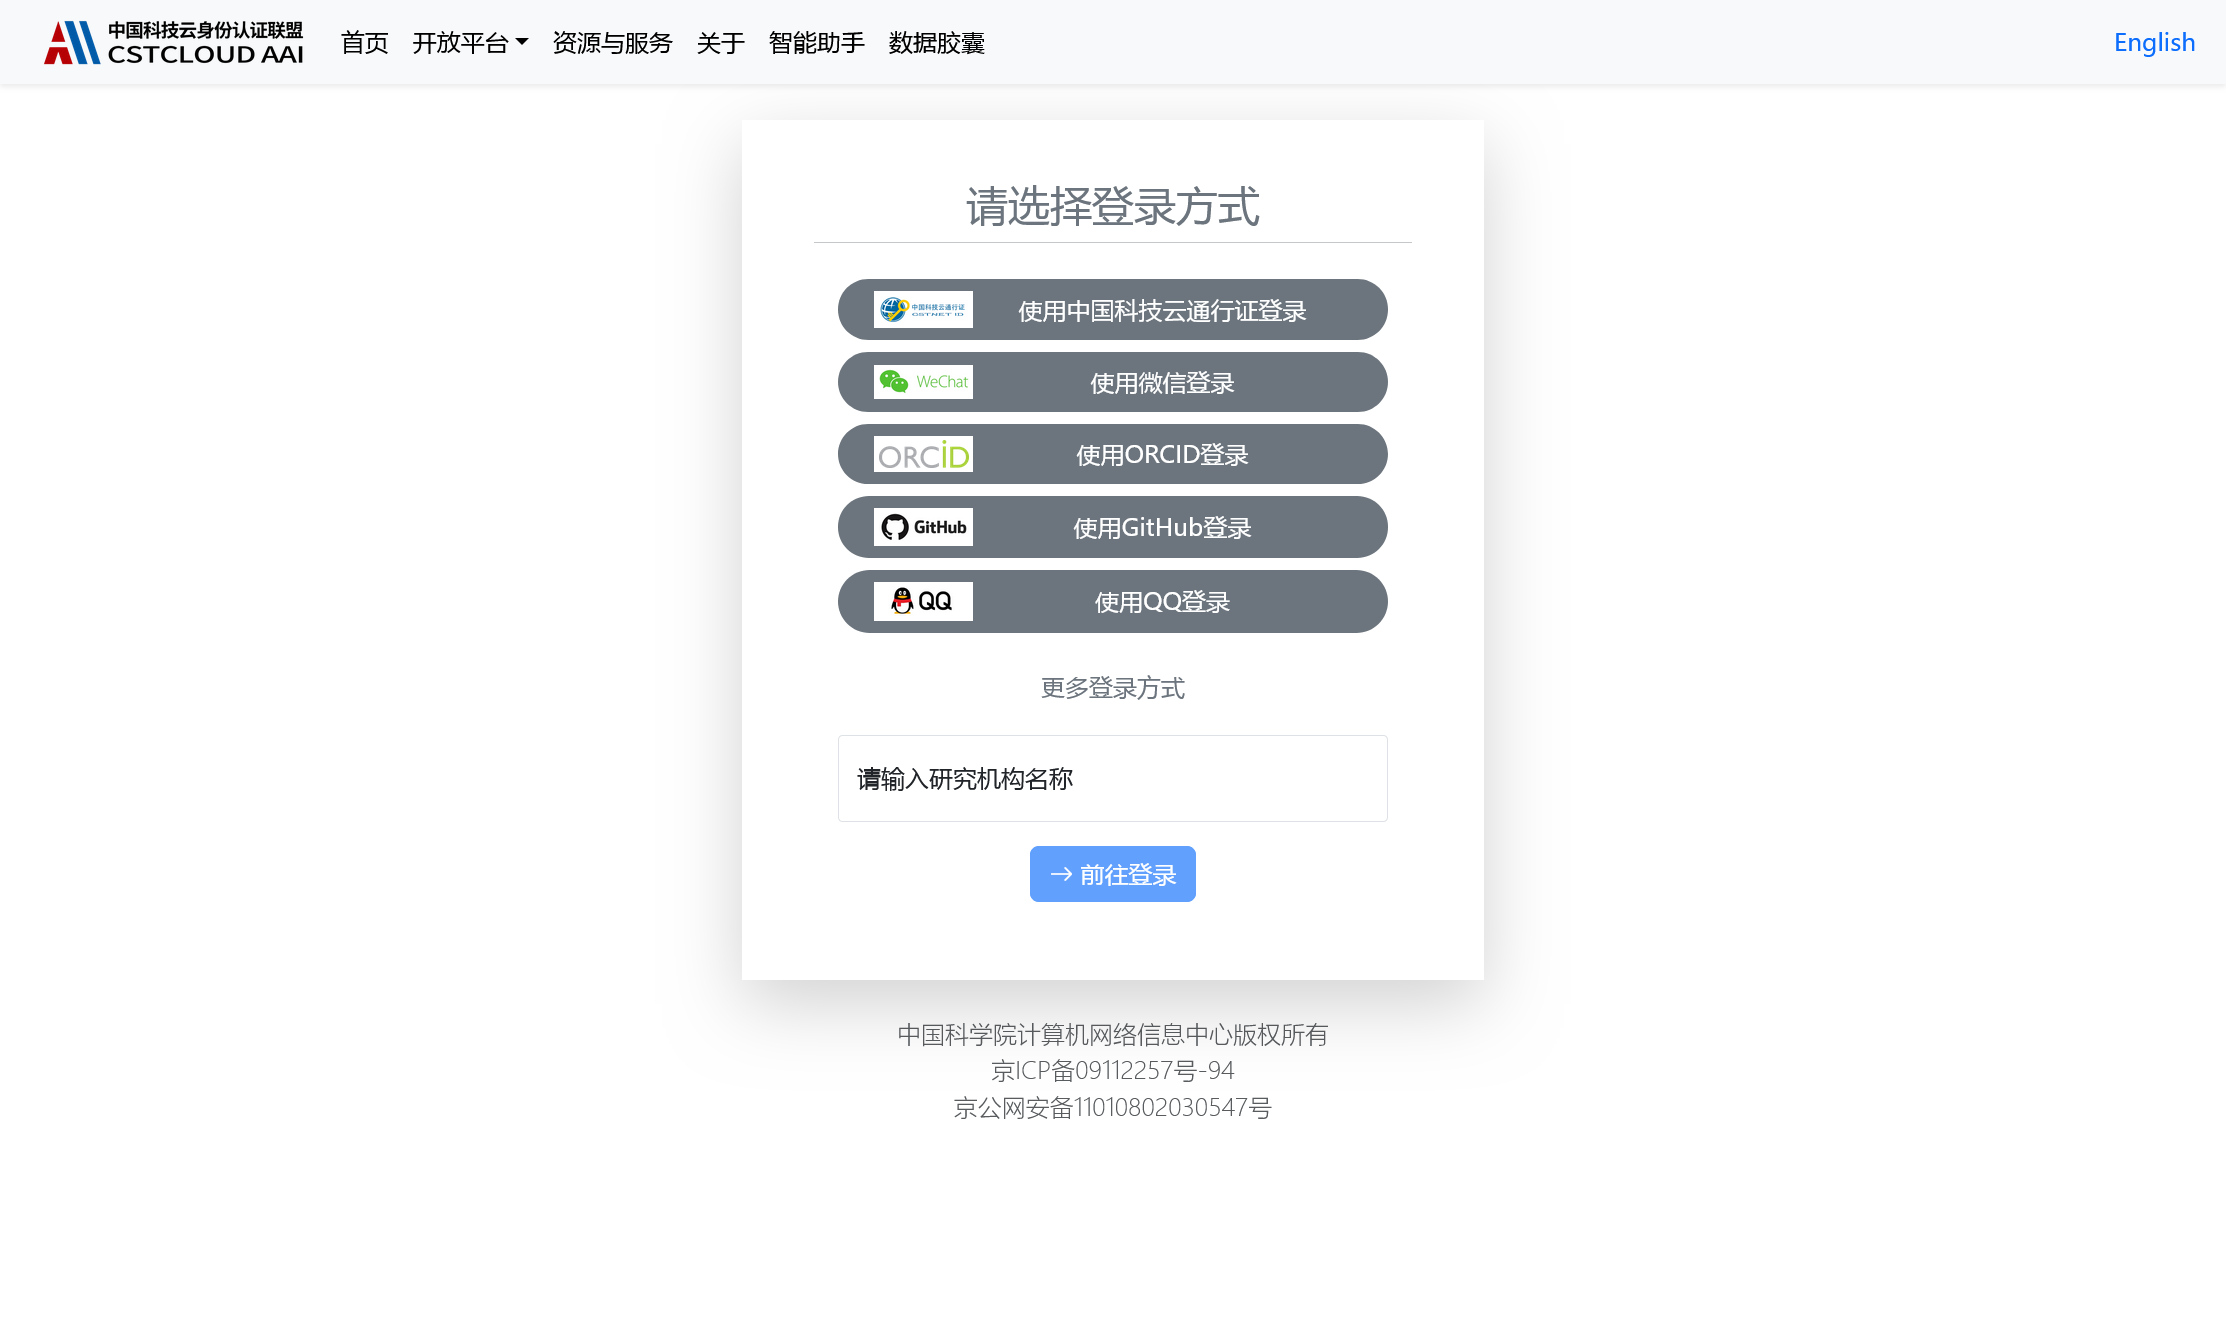
Task: Click the ORCID logo icon
Action: (923, 455)
